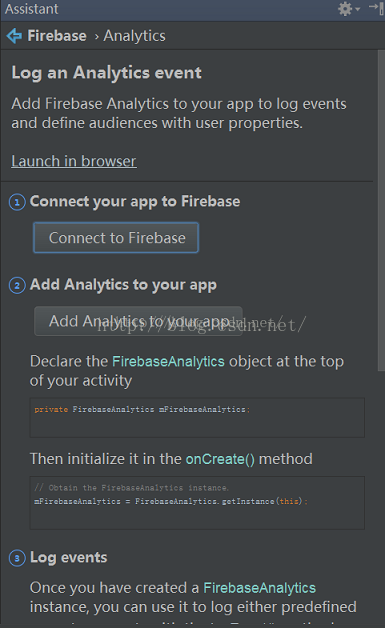Viewport: 385px width, 628px height.
Task: Select the step 2 circle icon
Action: click(17, 286)
